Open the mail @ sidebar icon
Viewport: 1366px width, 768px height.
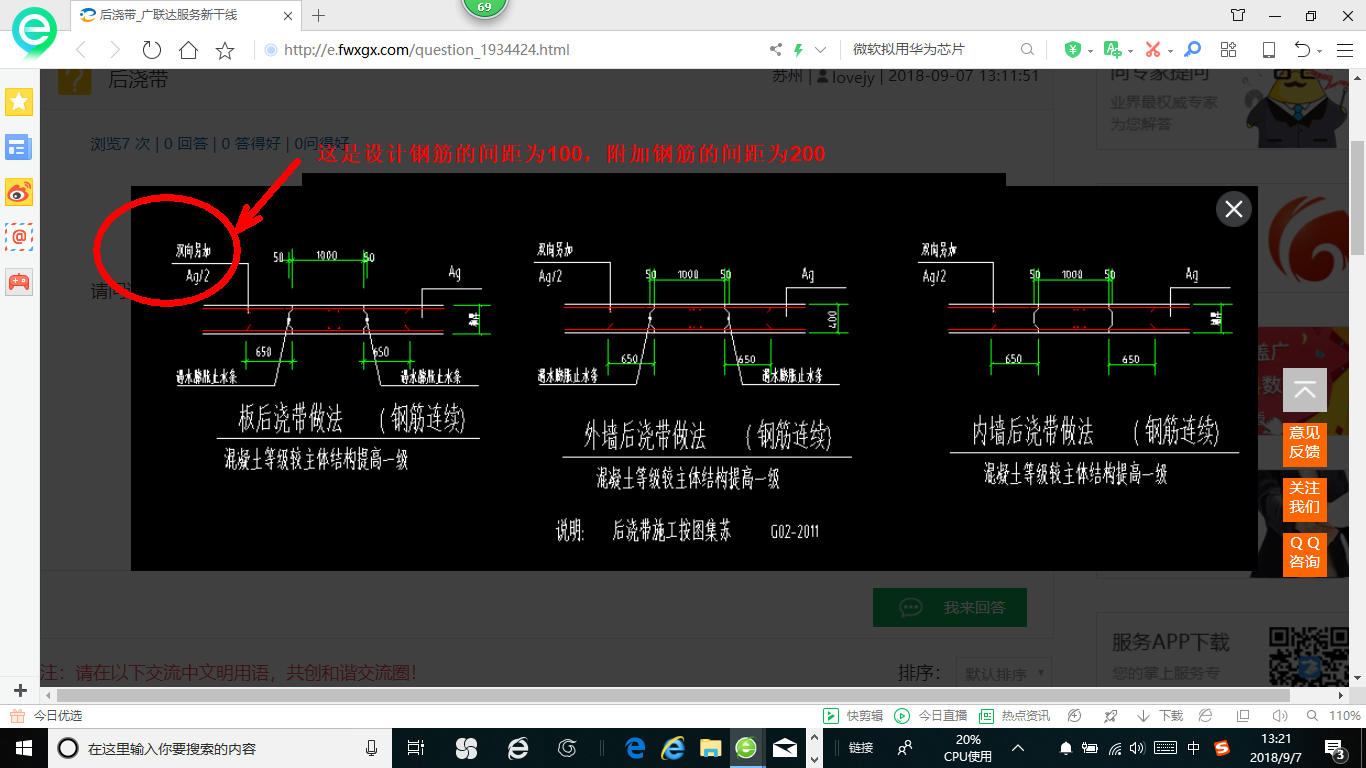[x=19, y=237]
